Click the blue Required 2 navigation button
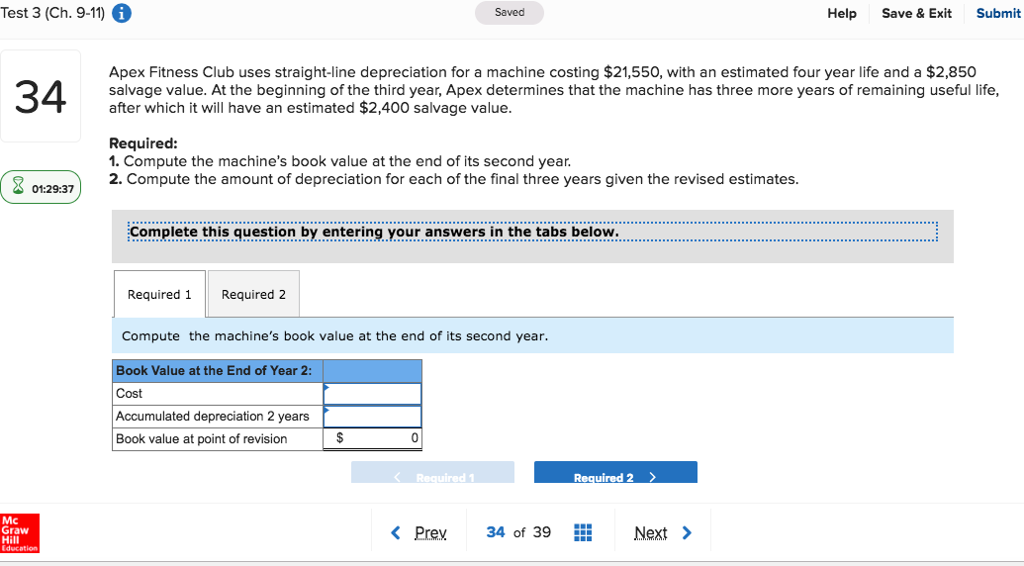The image size is (1024, 566). [615, 474]
